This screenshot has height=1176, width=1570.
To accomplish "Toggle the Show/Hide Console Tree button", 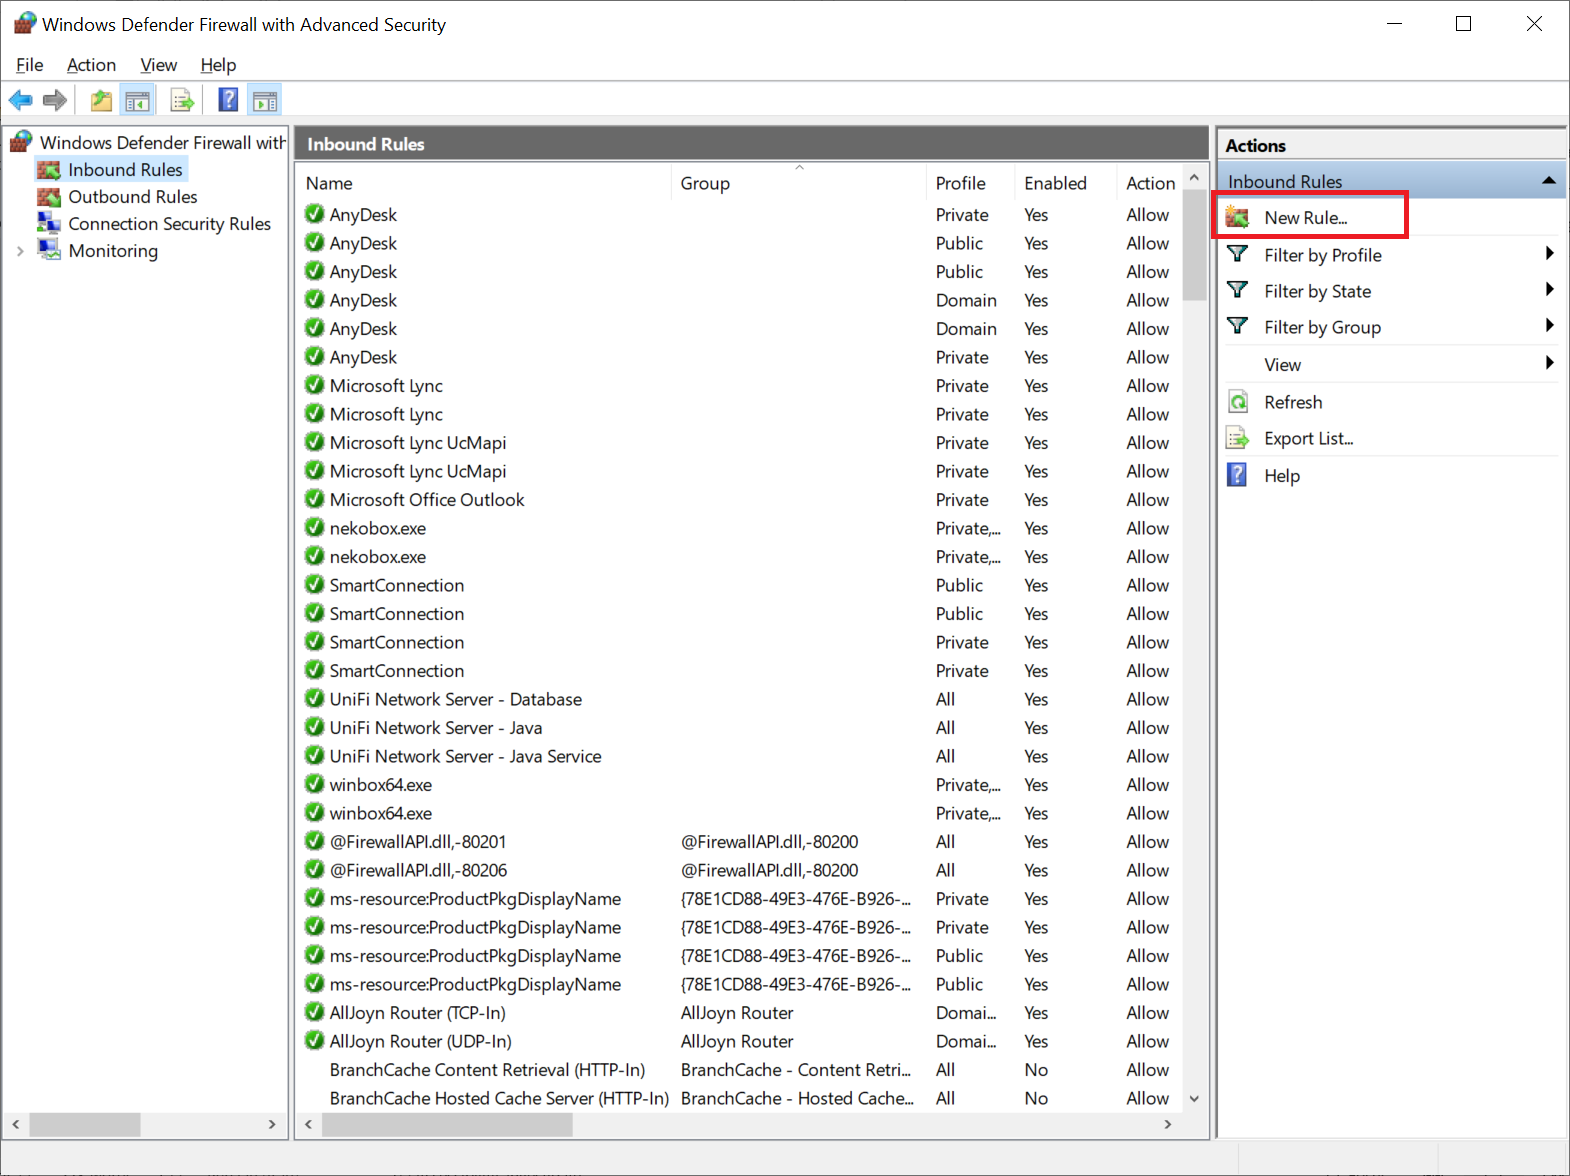I will coord(137,100).
